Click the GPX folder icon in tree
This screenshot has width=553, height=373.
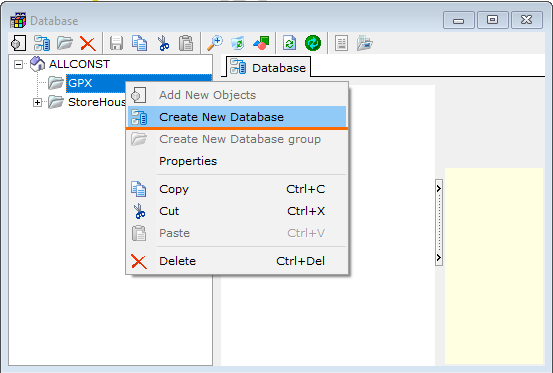coord(56,83)
